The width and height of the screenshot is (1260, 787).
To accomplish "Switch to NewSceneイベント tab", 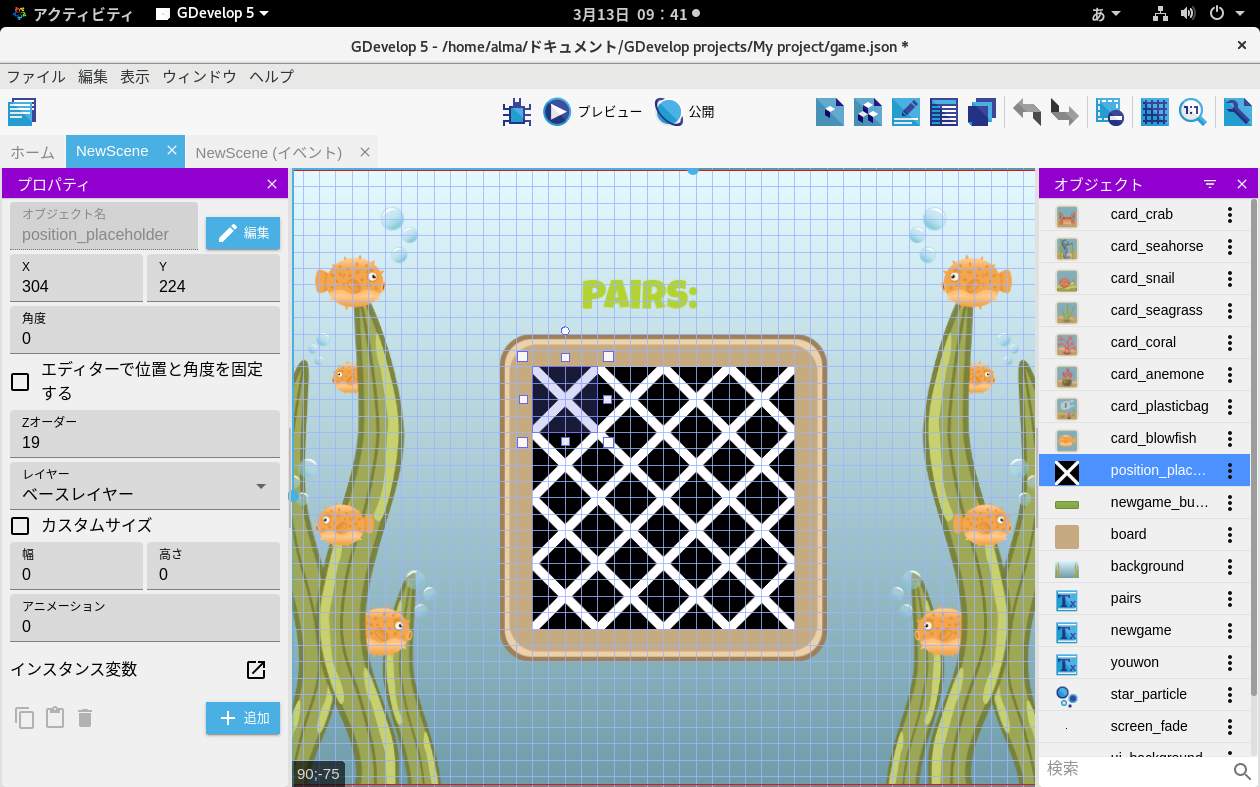I will coord(269,152).
